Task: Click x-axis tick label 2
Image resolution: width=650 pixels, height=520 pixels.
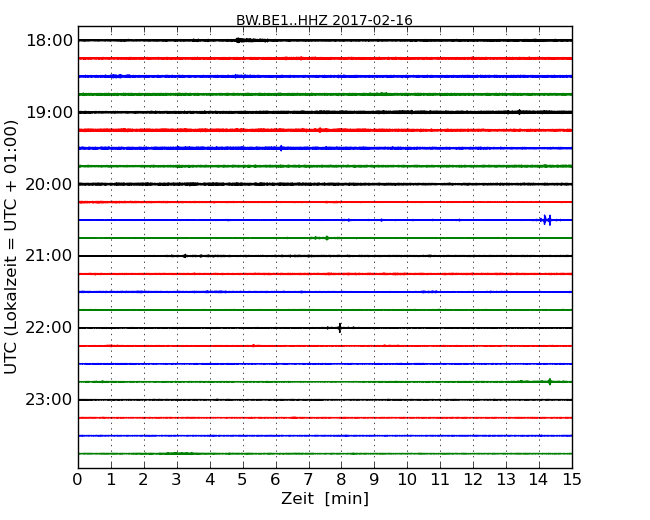Action: point(143,480)
